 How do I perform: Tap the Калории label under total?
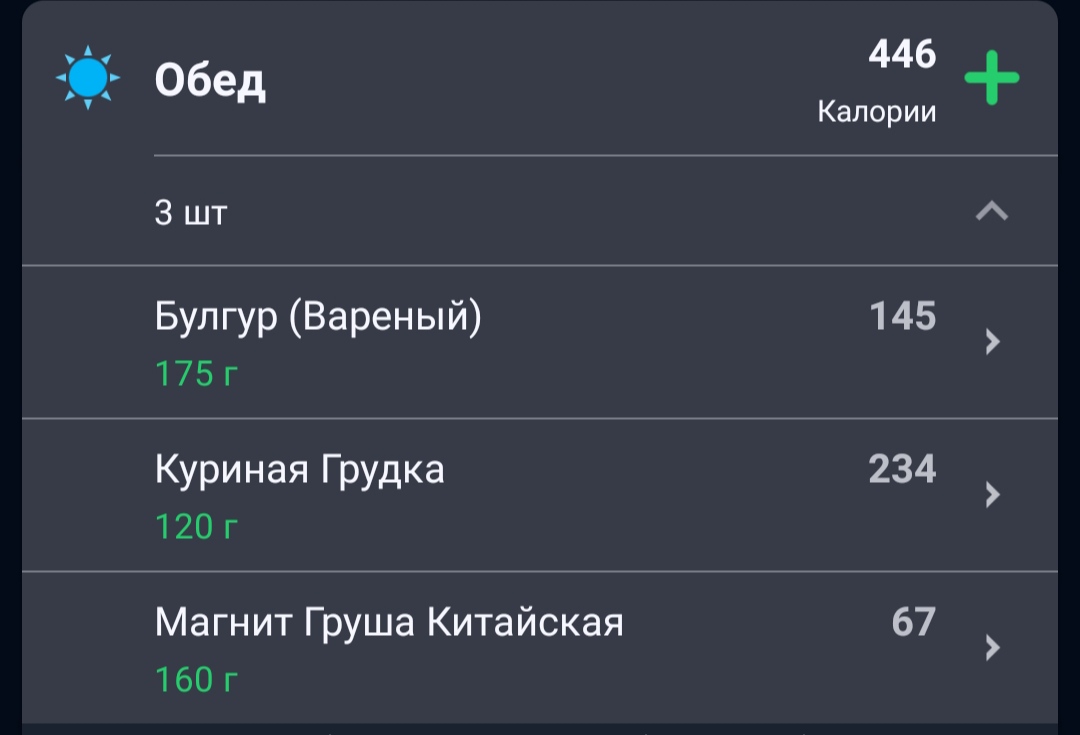[877, 112]
